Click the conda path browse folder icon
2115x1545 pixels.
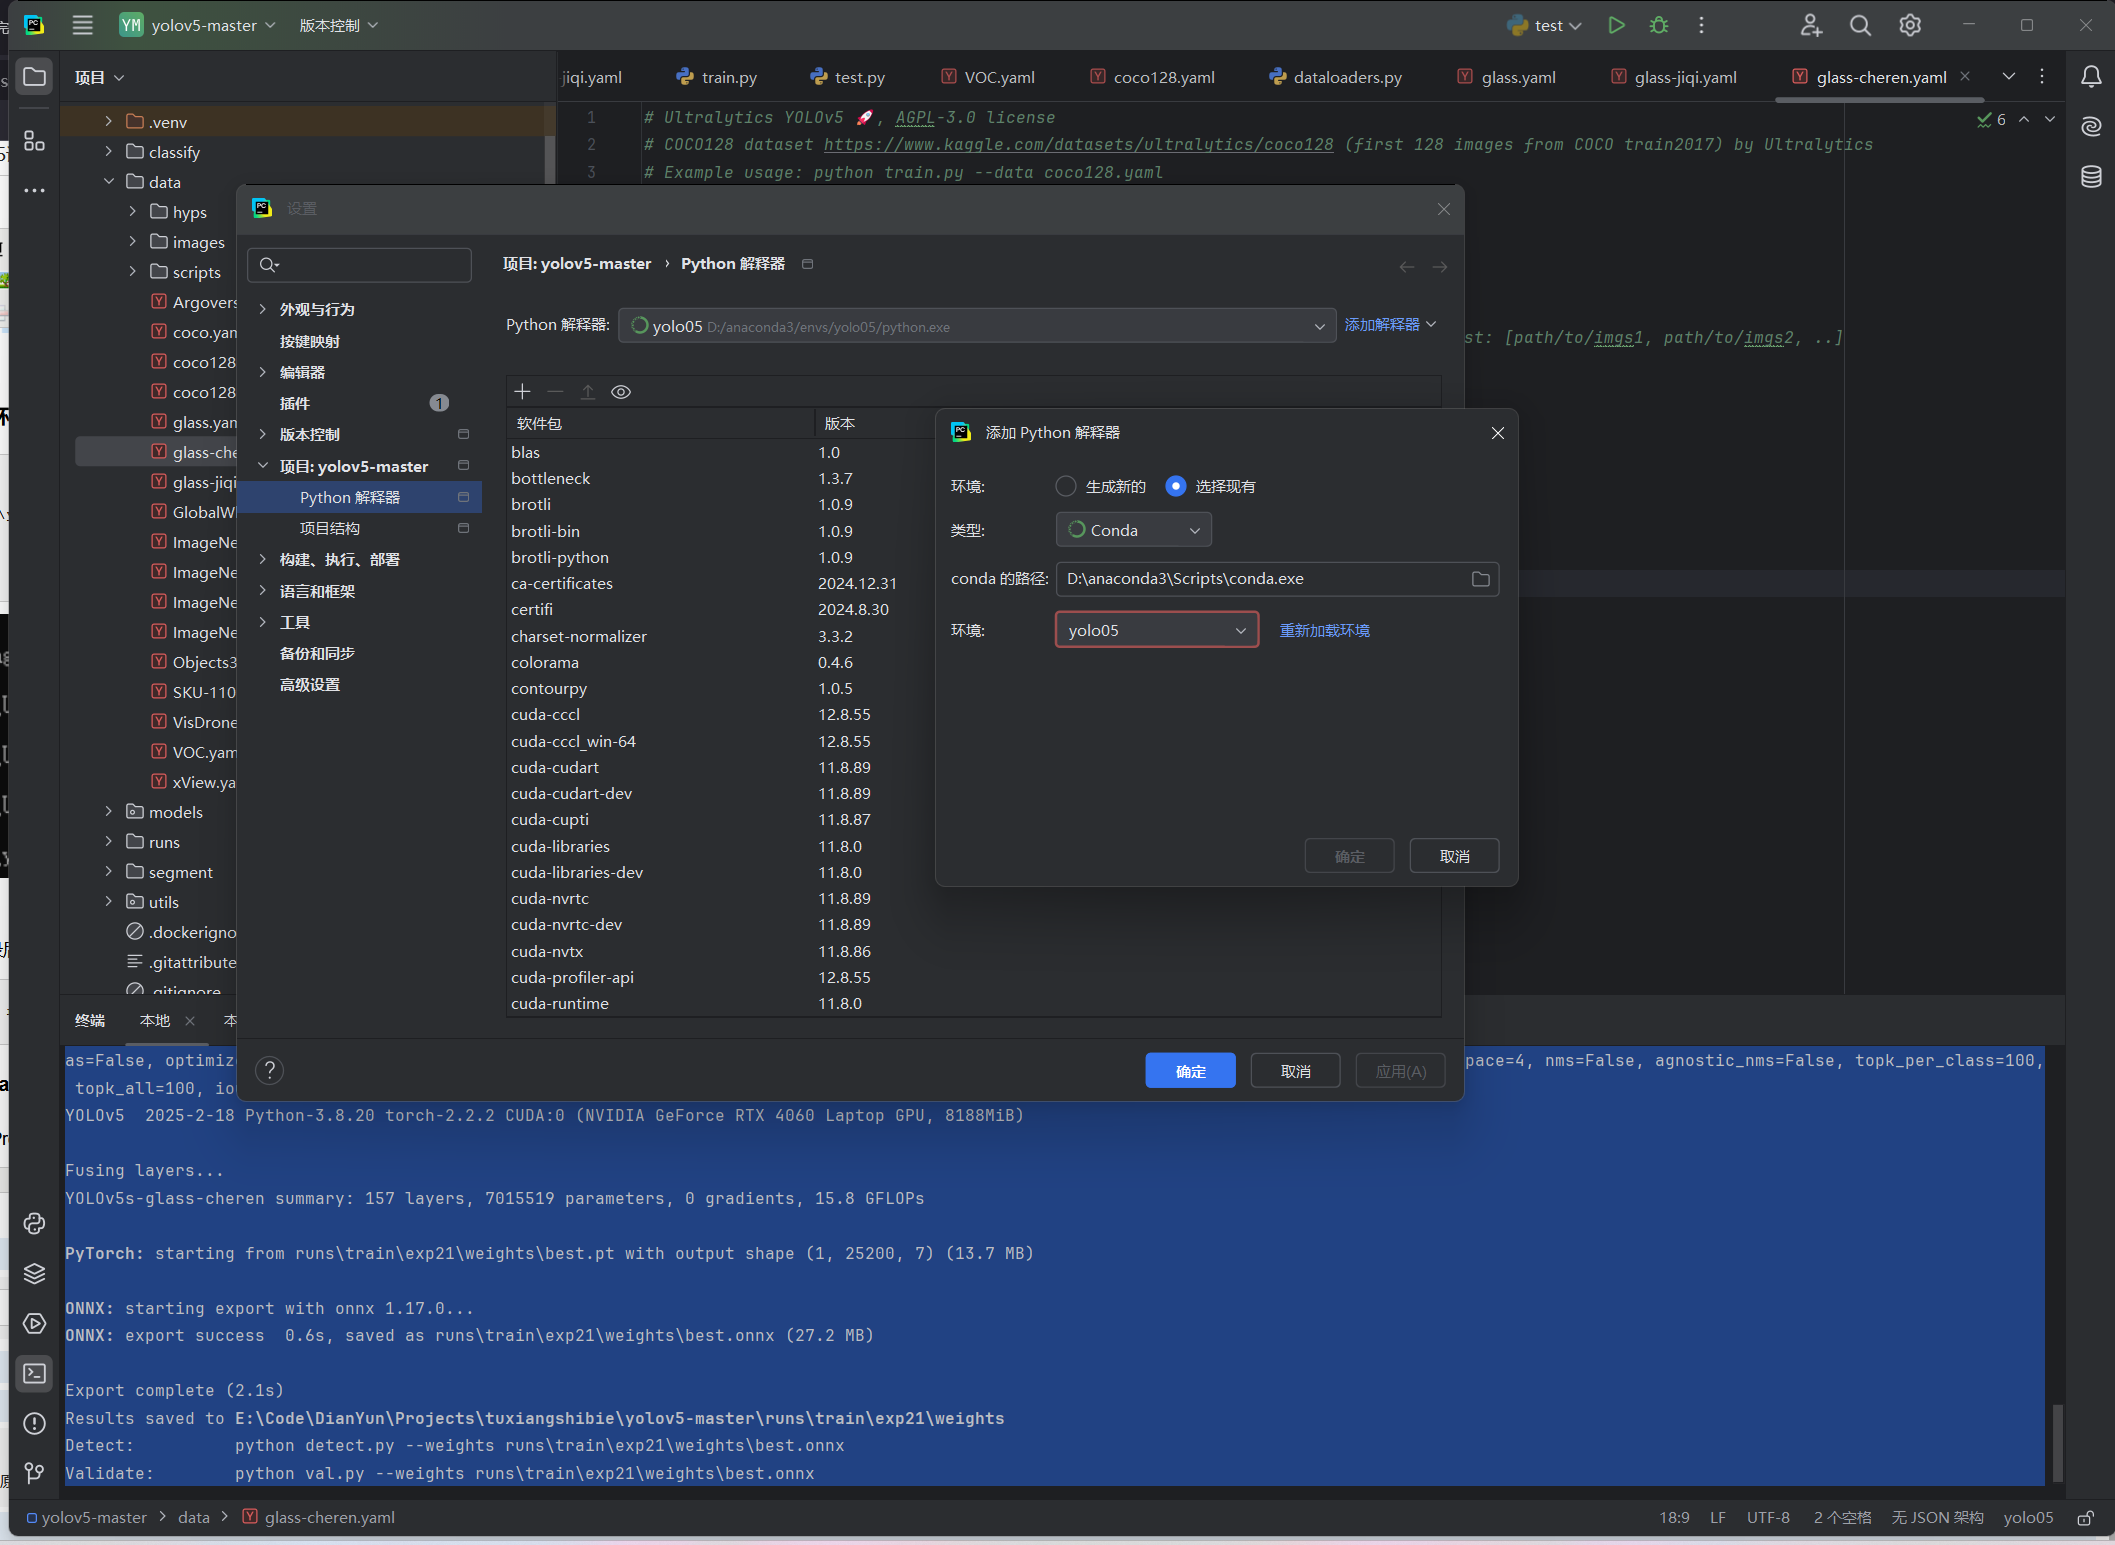[1480, 579]
